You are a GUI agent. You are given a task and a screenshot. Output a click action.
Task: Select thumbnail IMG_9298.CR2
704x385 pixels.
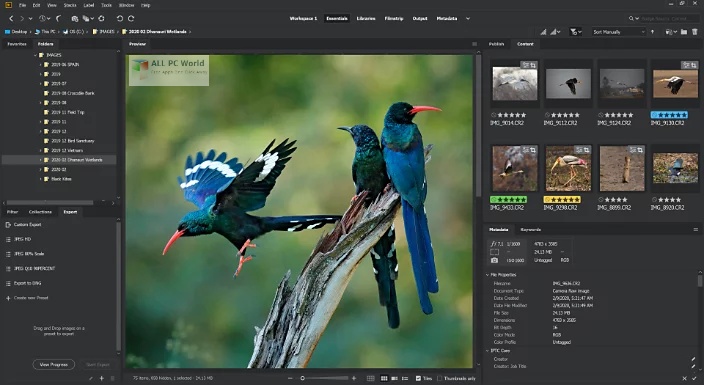(568, 169)
